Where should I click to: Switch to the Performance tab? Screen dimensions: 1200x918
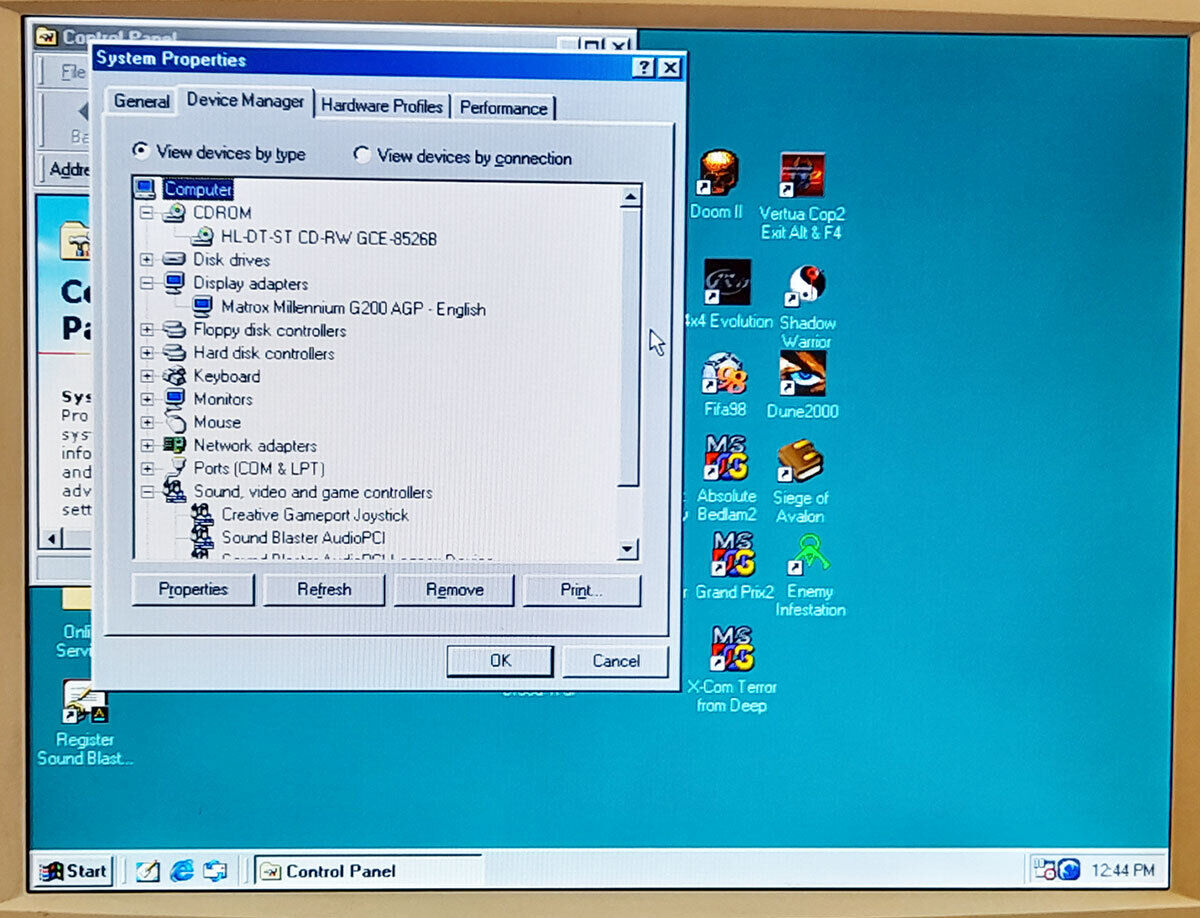pos(503,107)
